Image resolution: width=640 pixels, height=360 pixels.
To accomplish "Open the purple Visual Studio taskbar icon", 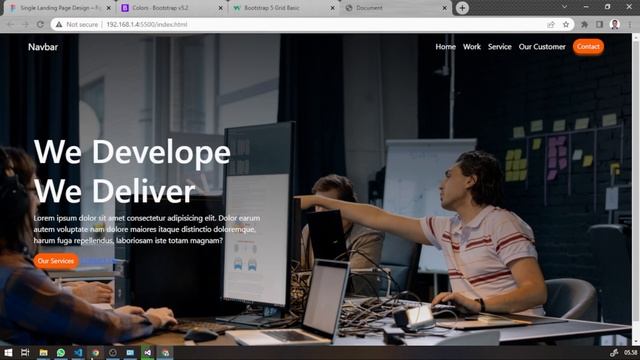I will 148,353.
